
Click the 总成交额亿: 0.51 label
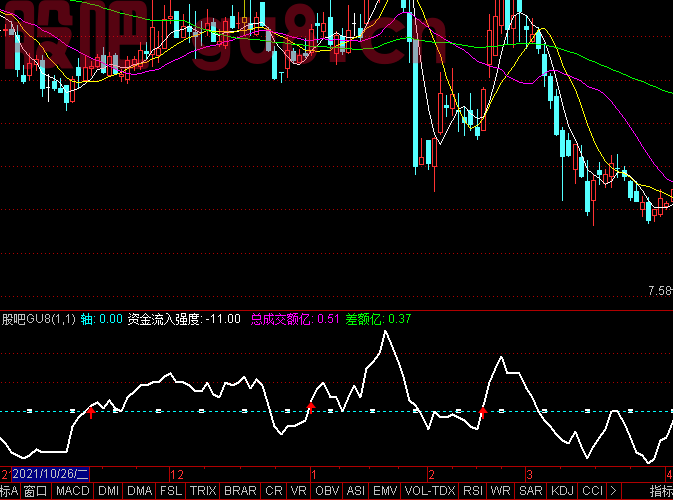[295, 319]
